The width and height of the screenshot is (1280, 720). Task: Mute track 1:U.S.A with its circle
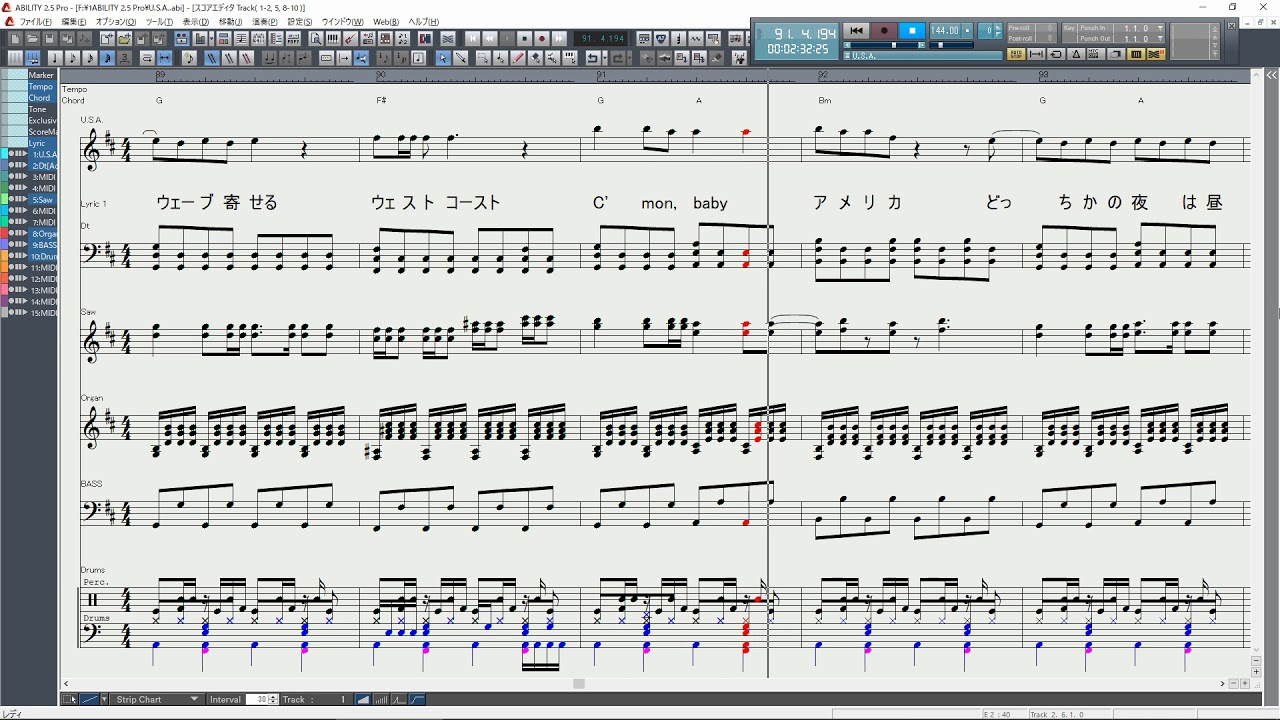pyautogui.click(x=12, y=154)
